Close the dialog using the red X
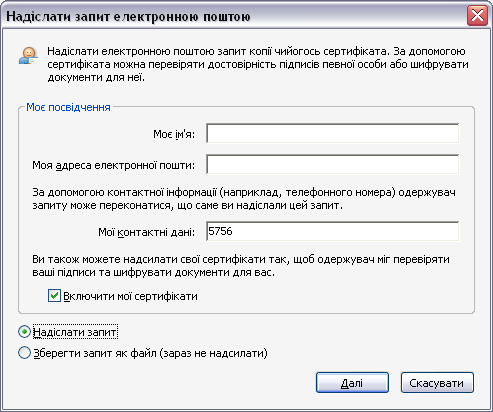Viewport: 493px width, 412px height. [477, 15]
